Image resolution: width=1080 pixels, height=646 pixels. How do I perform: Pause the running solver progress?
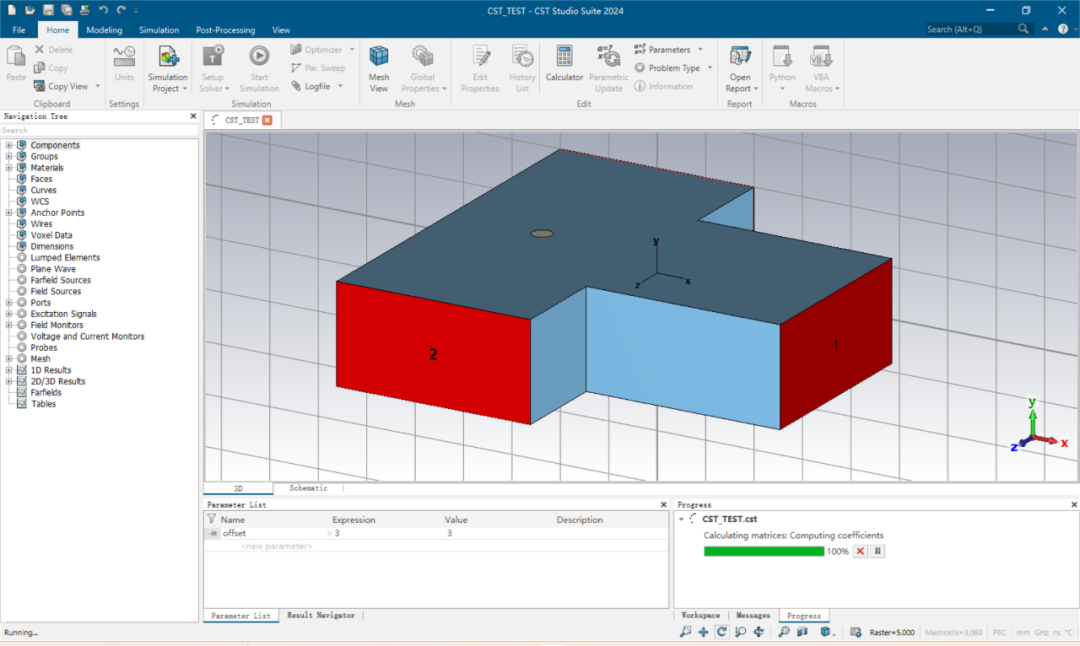click(878, 551)
